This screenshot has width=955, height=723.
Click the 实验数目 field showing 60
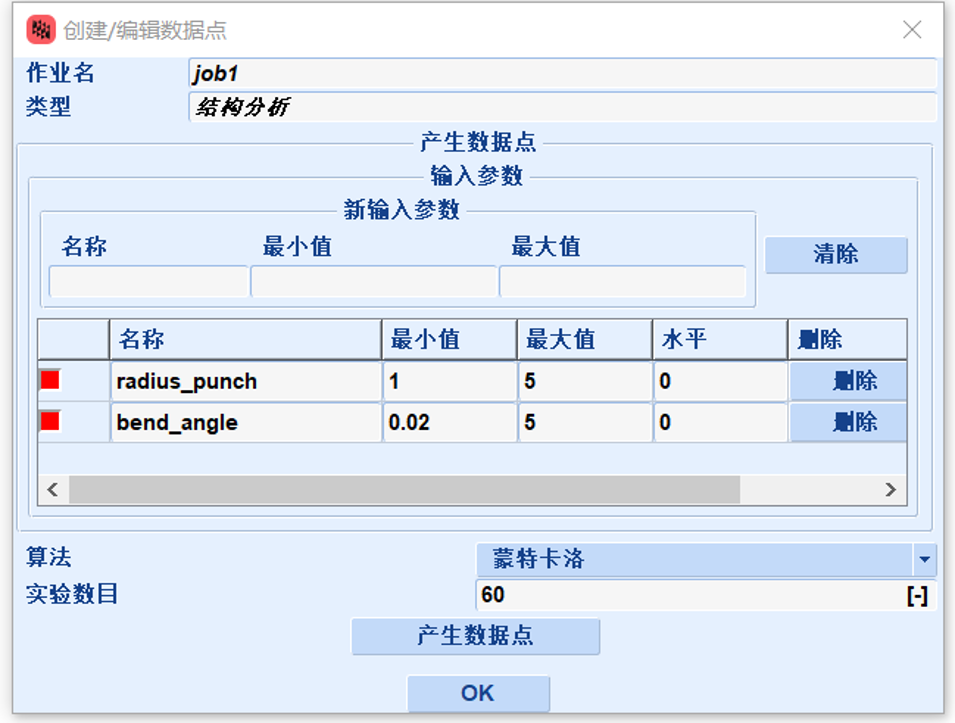(x=690, y=595)
